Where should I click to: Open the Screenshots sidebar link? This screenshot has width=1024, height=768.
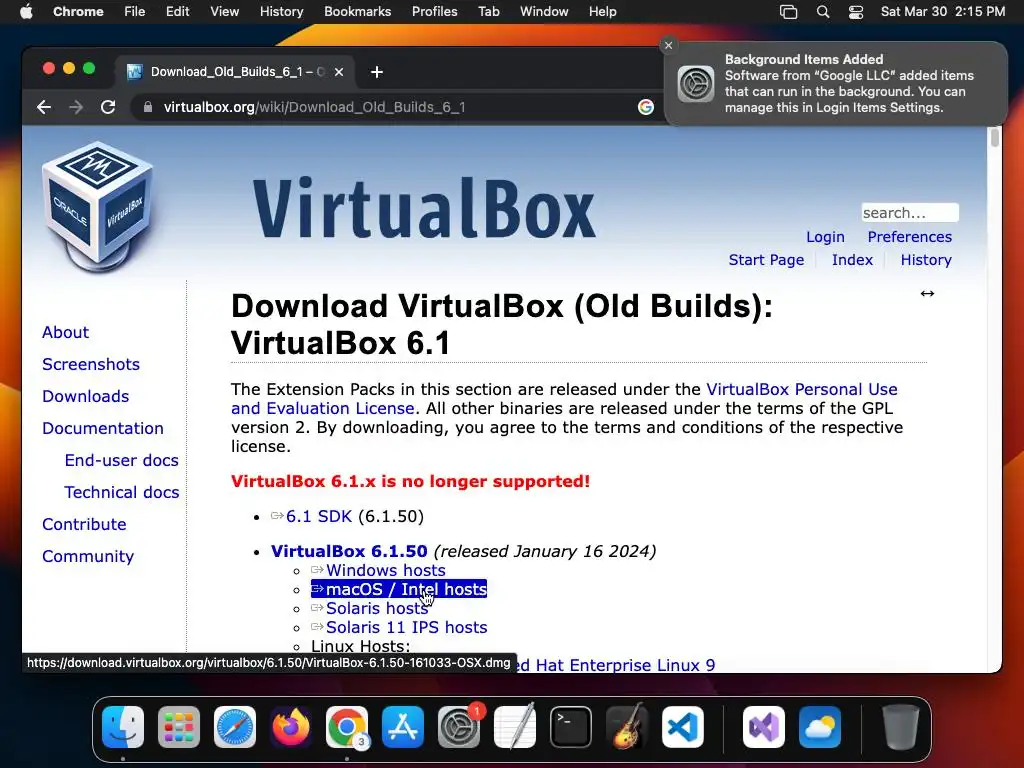point(91,364)
